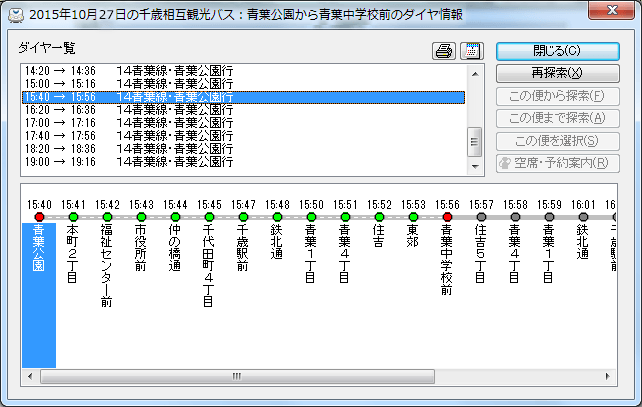Select the 14:20 → 14:36 timetable entry
The height and width of the screenshot is (407, 642).
click(x=128, y=71)
